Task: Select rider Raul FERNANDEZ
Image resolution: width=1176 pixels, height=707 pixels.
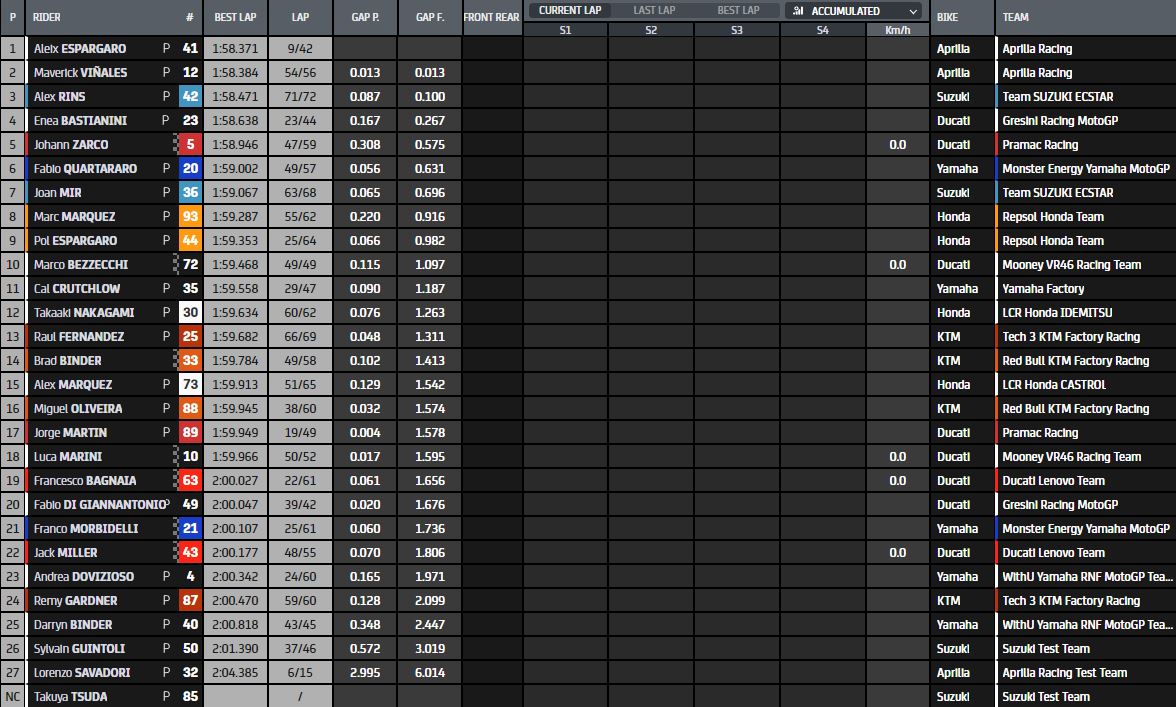Action: (79, 337)
